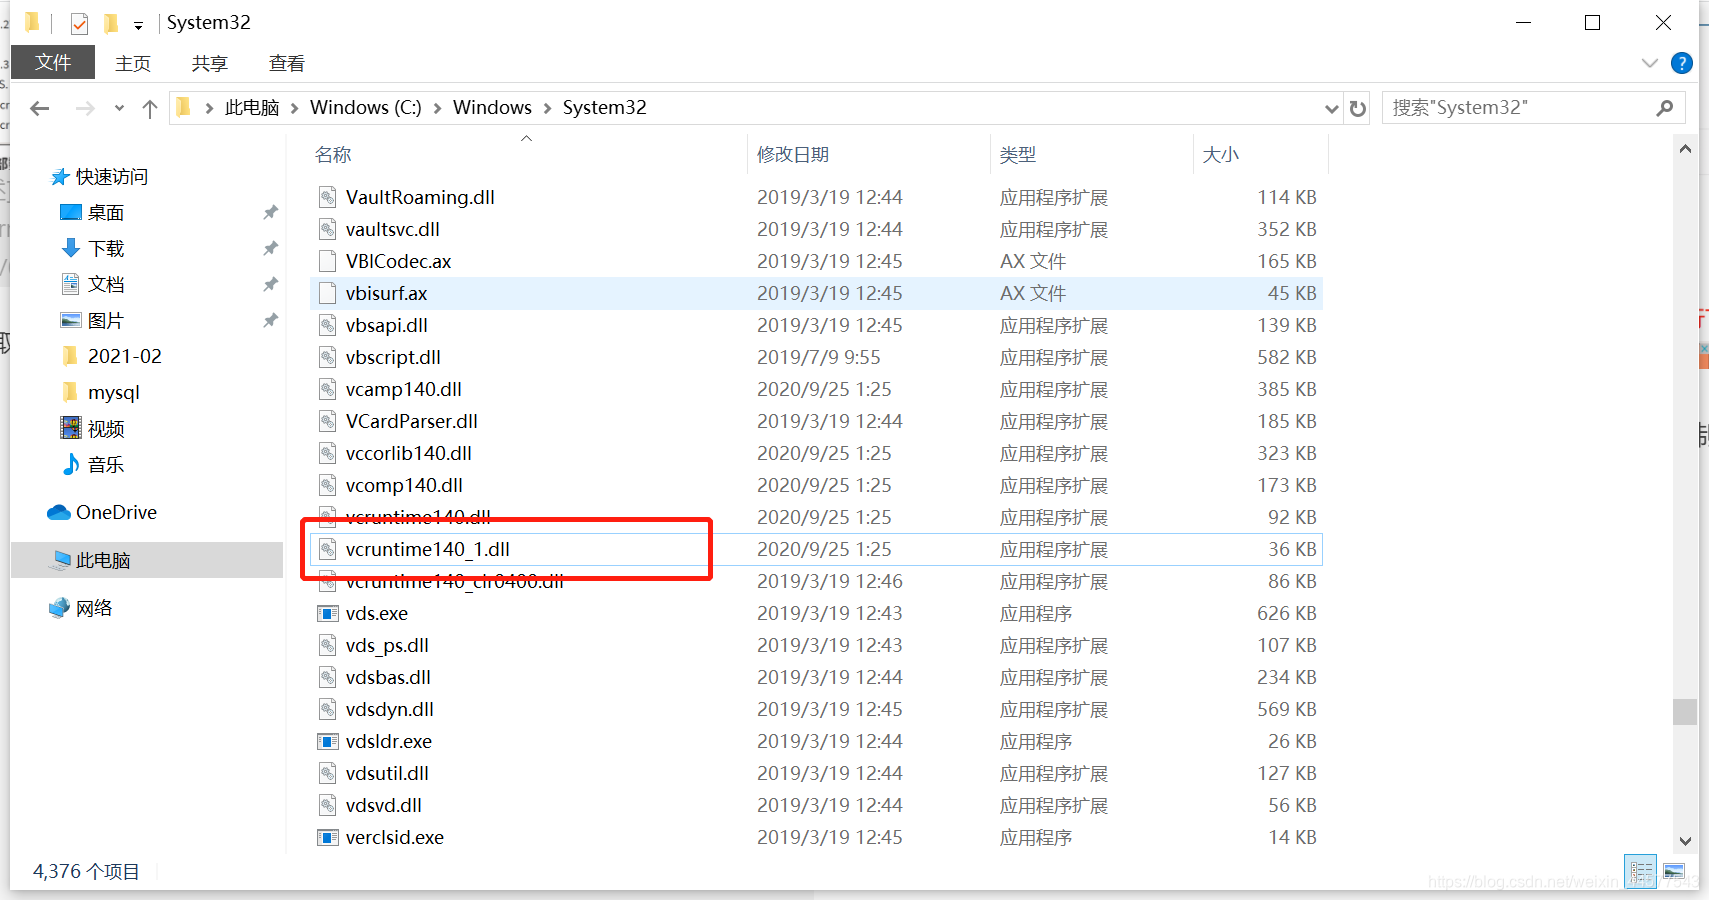Image resolution: width=1709 pixels, height=900 pixels.
Task: Open 文档 folder in sidebar
Action: click(x=106, y=284)
